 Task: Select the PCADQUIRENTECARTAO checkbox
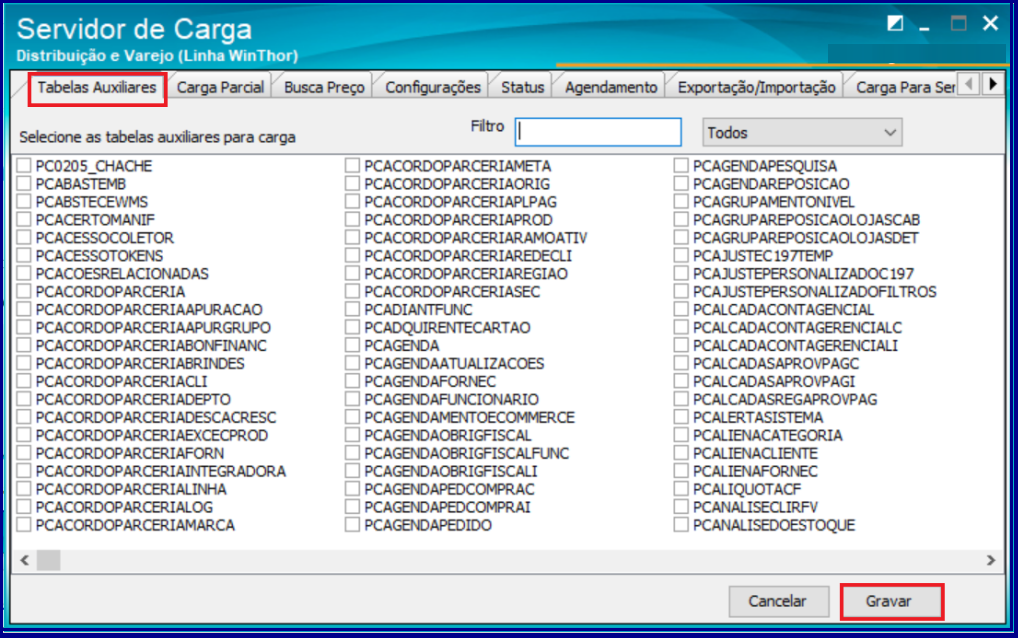353,327
